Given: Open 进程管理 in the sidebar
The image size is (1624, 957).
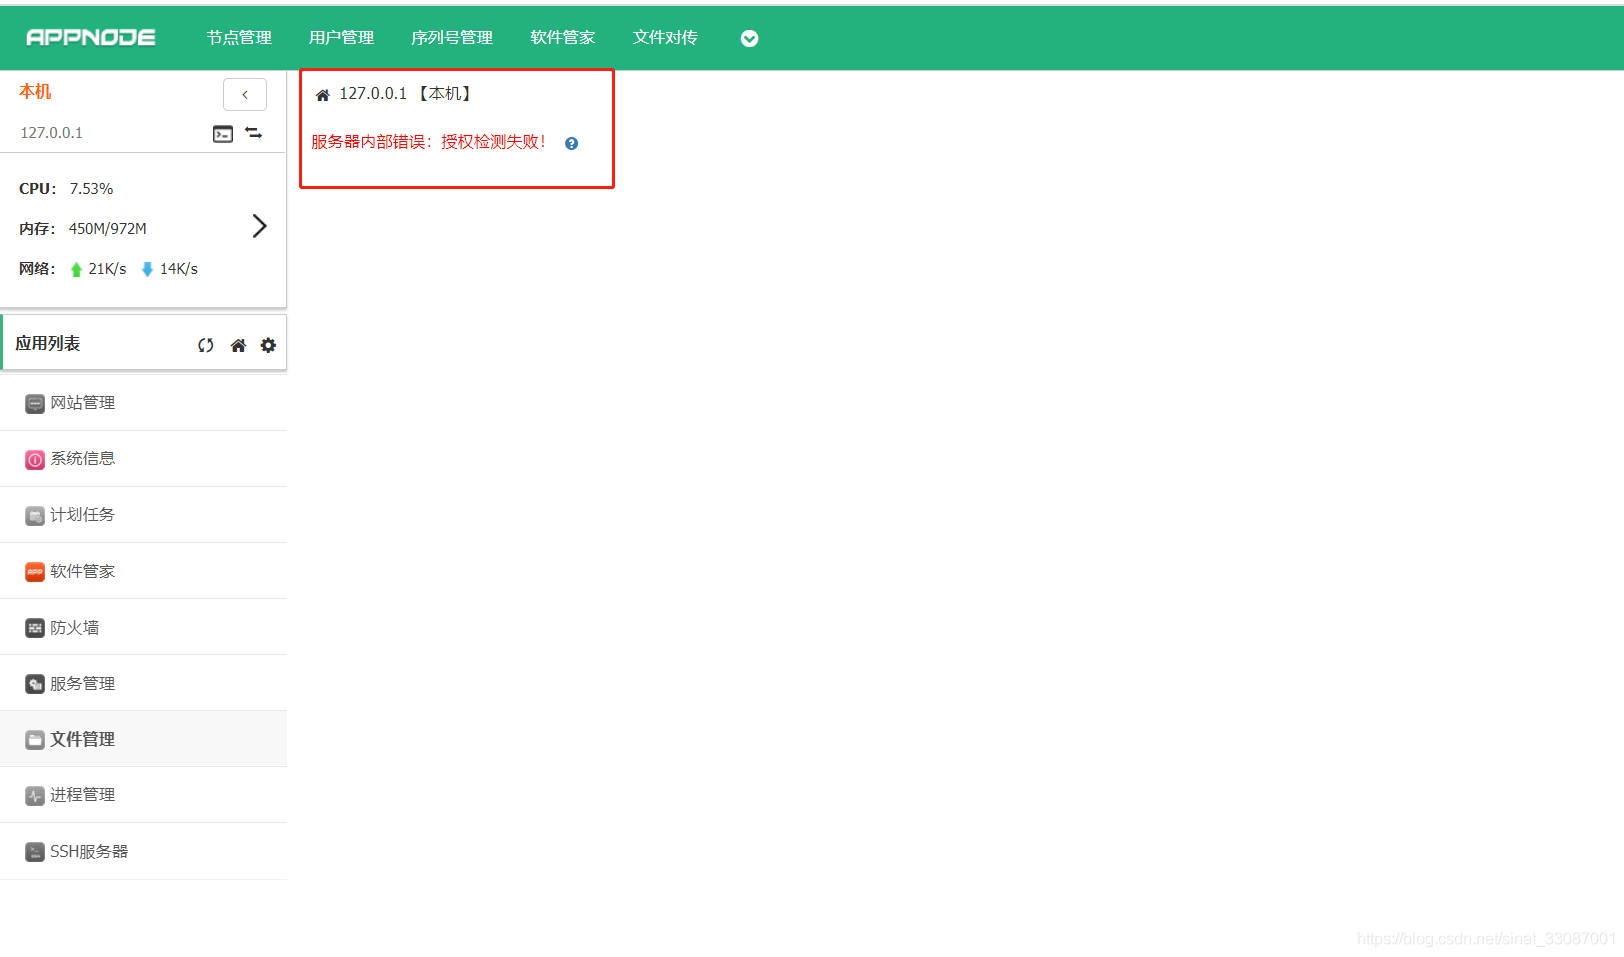Looking at the screenshot, I should point(144,795).
